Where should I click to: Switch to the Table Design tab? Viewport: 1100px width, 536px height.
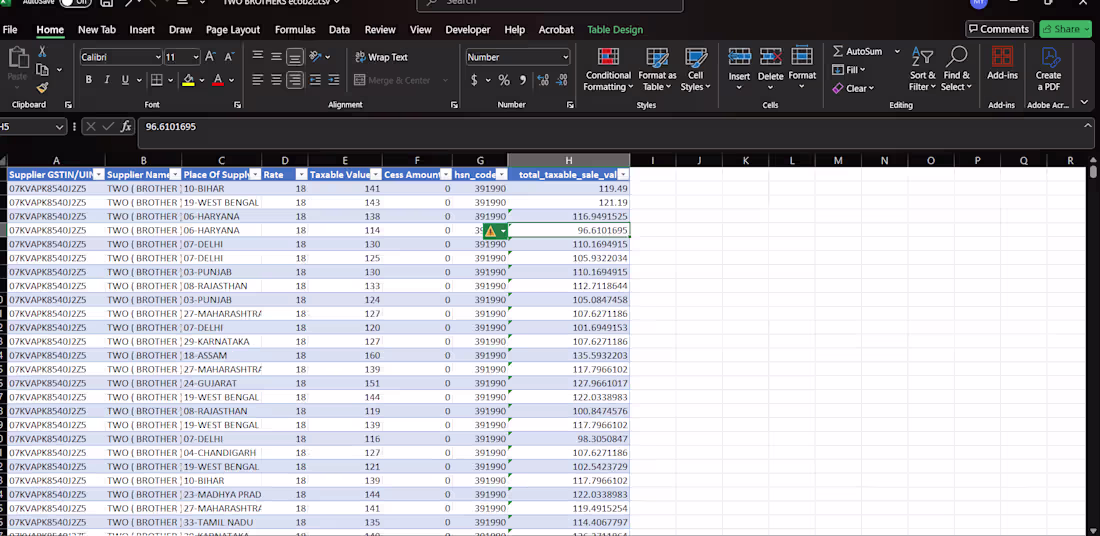615,29
